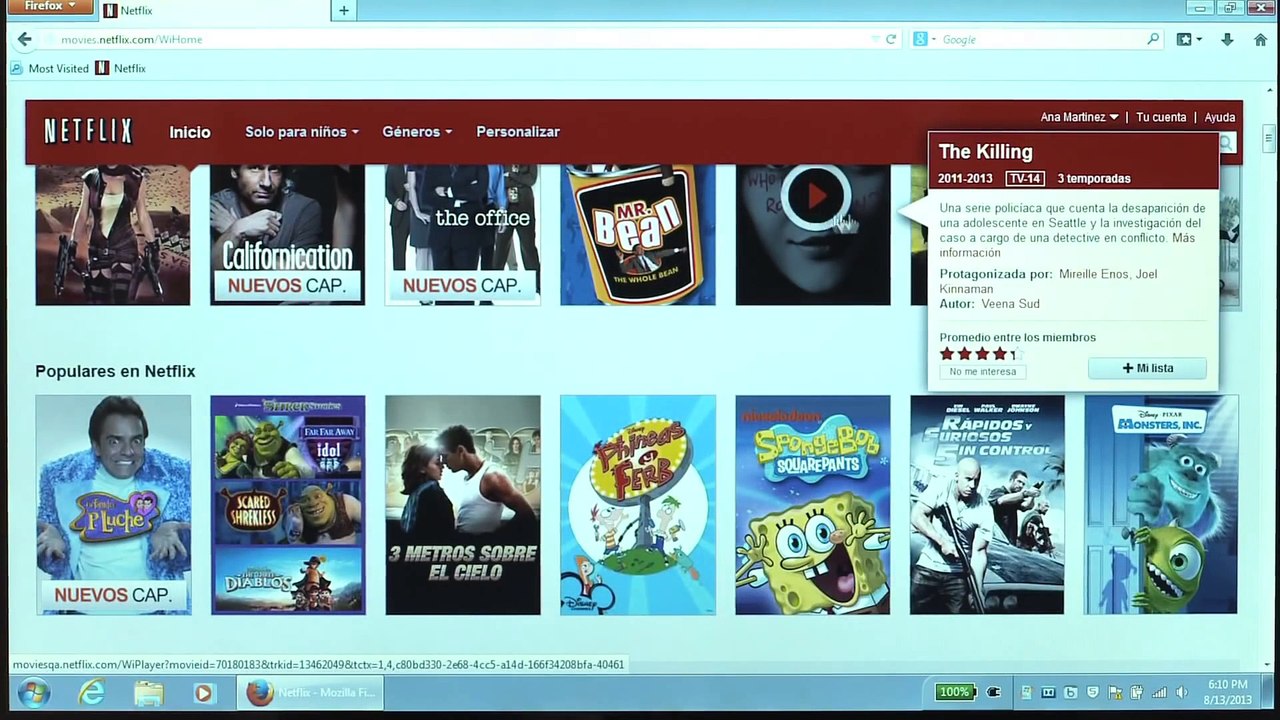This screenshot has height=720, width=1280.
Task: Click the Veena Sud author link
Action: (1010, 304)
